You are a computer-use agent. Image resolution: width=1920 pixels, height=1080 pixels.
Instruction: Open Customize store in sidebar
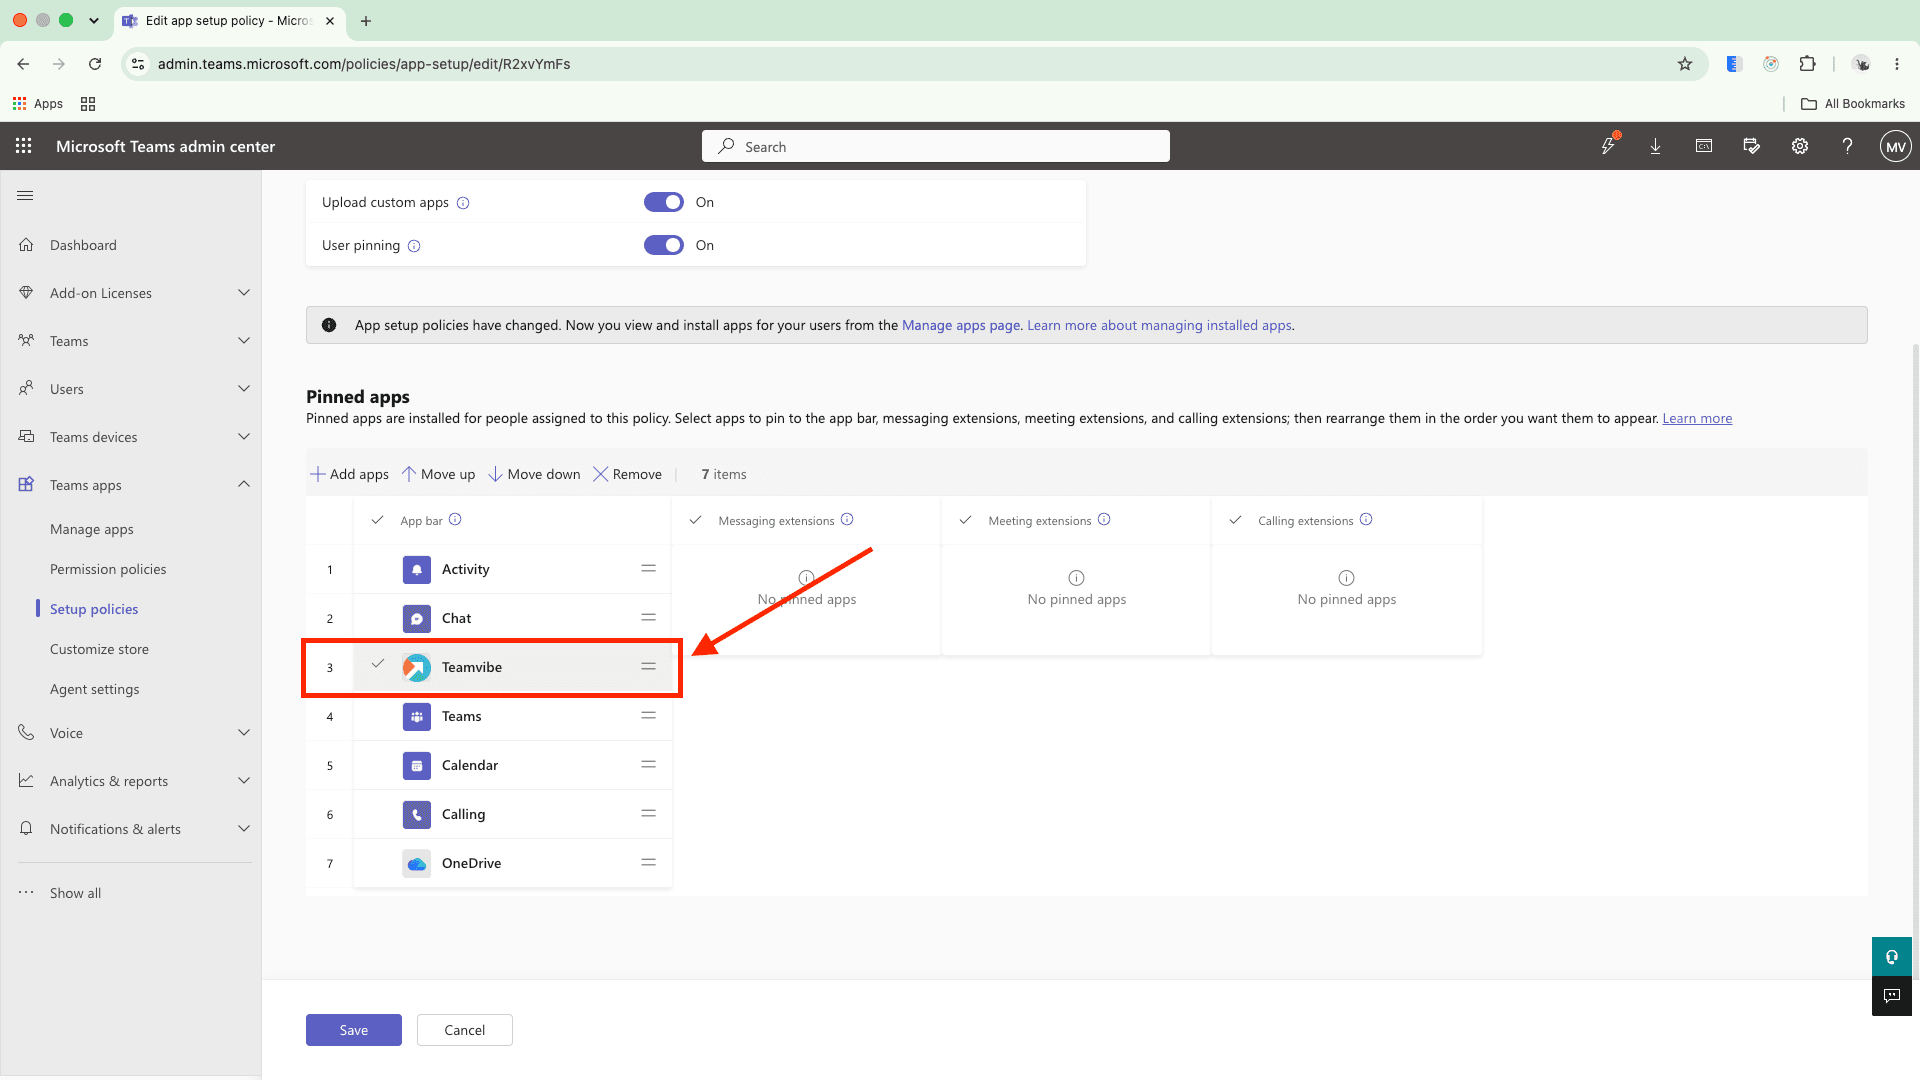point(99,650)
